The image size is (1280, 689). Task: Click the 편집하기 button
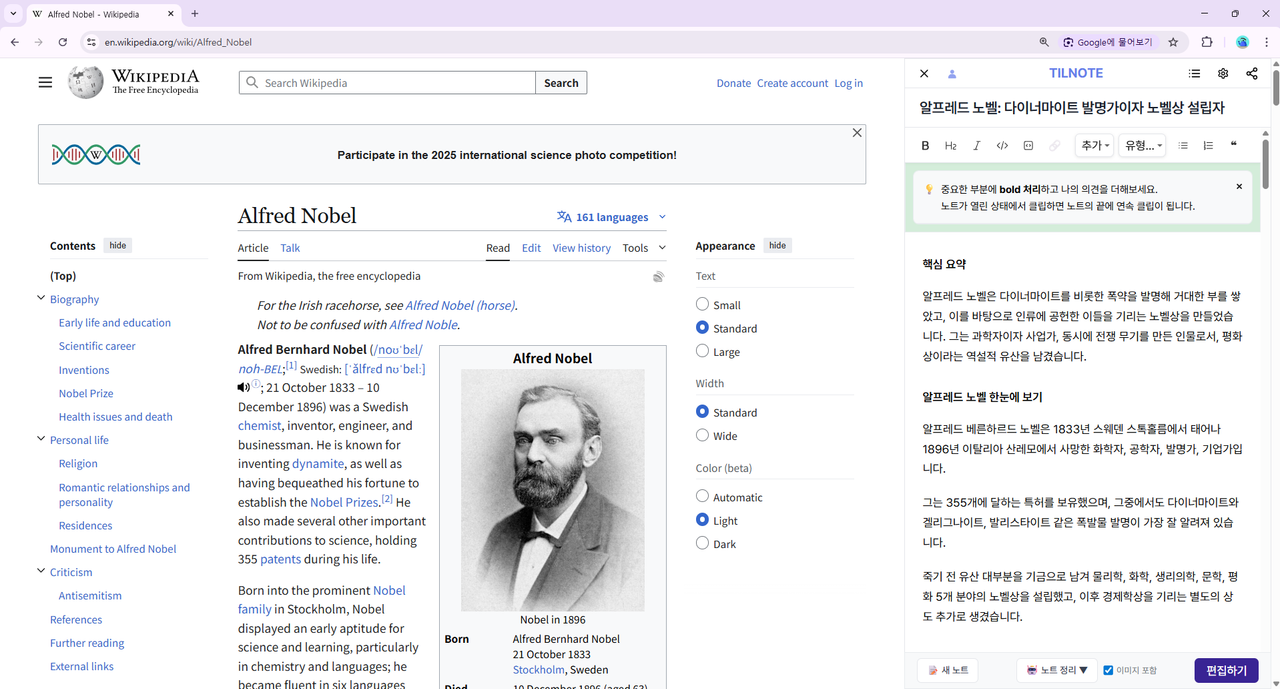pos(1227,670)
